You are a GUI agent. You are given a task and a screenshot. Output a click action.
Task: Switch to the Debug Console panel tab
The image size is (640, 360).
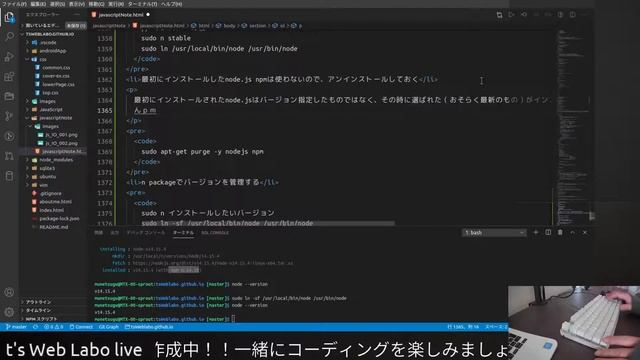(x=146, y=233)
